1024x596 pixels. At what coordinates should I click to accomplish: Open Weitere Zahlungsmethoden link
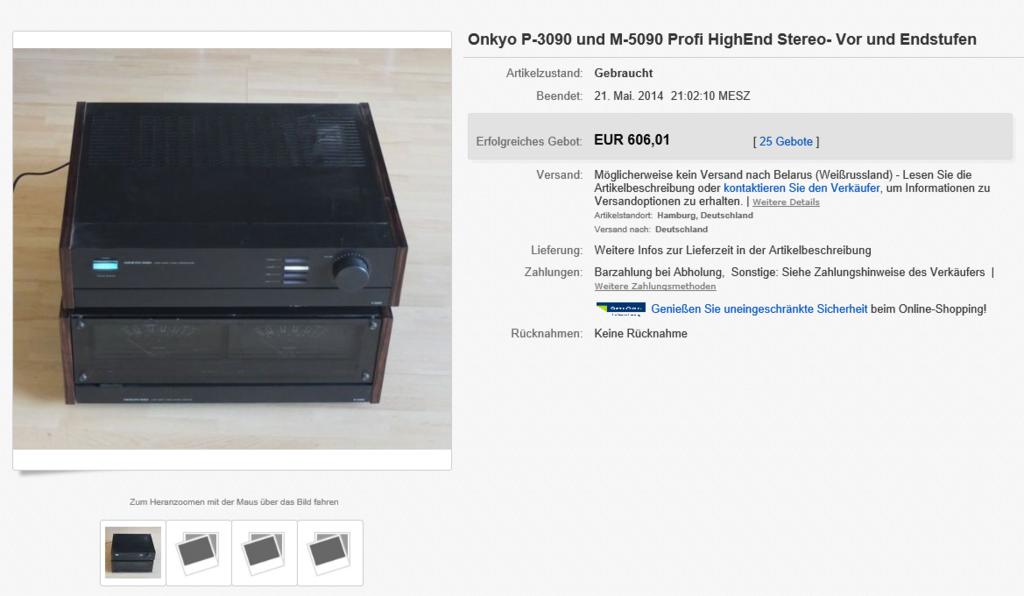click(655, 287)
